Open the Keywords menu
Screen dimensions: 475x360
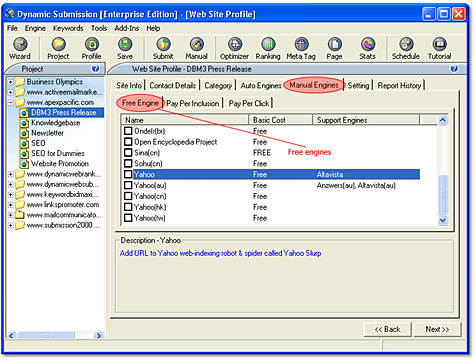(x=68, y=28)
